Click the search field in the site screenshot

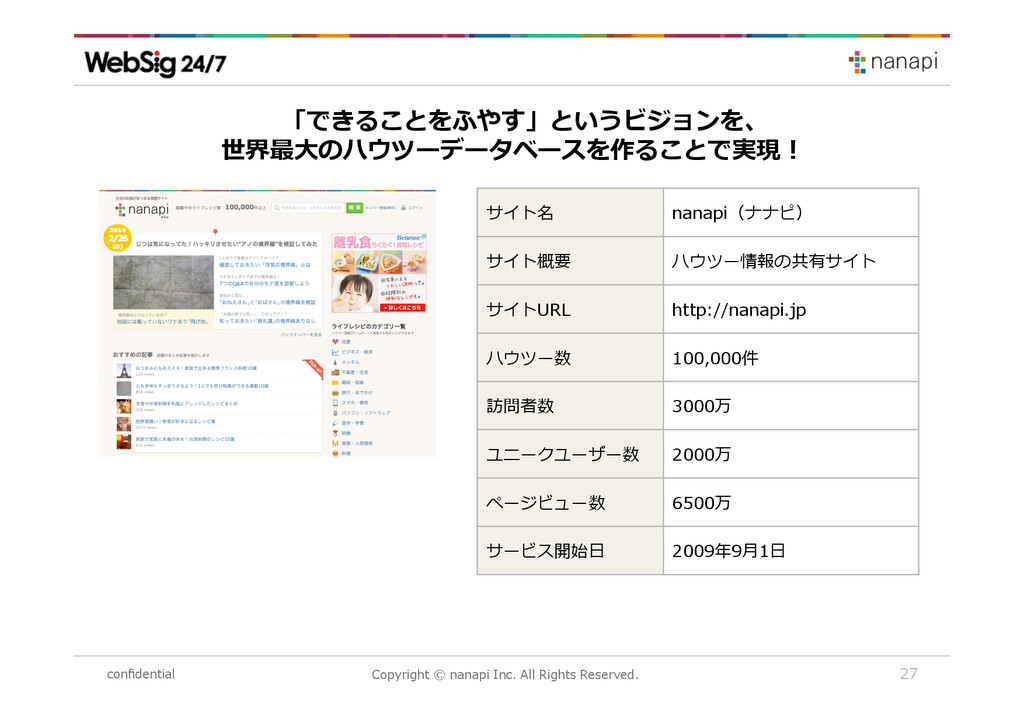point(308,208)
